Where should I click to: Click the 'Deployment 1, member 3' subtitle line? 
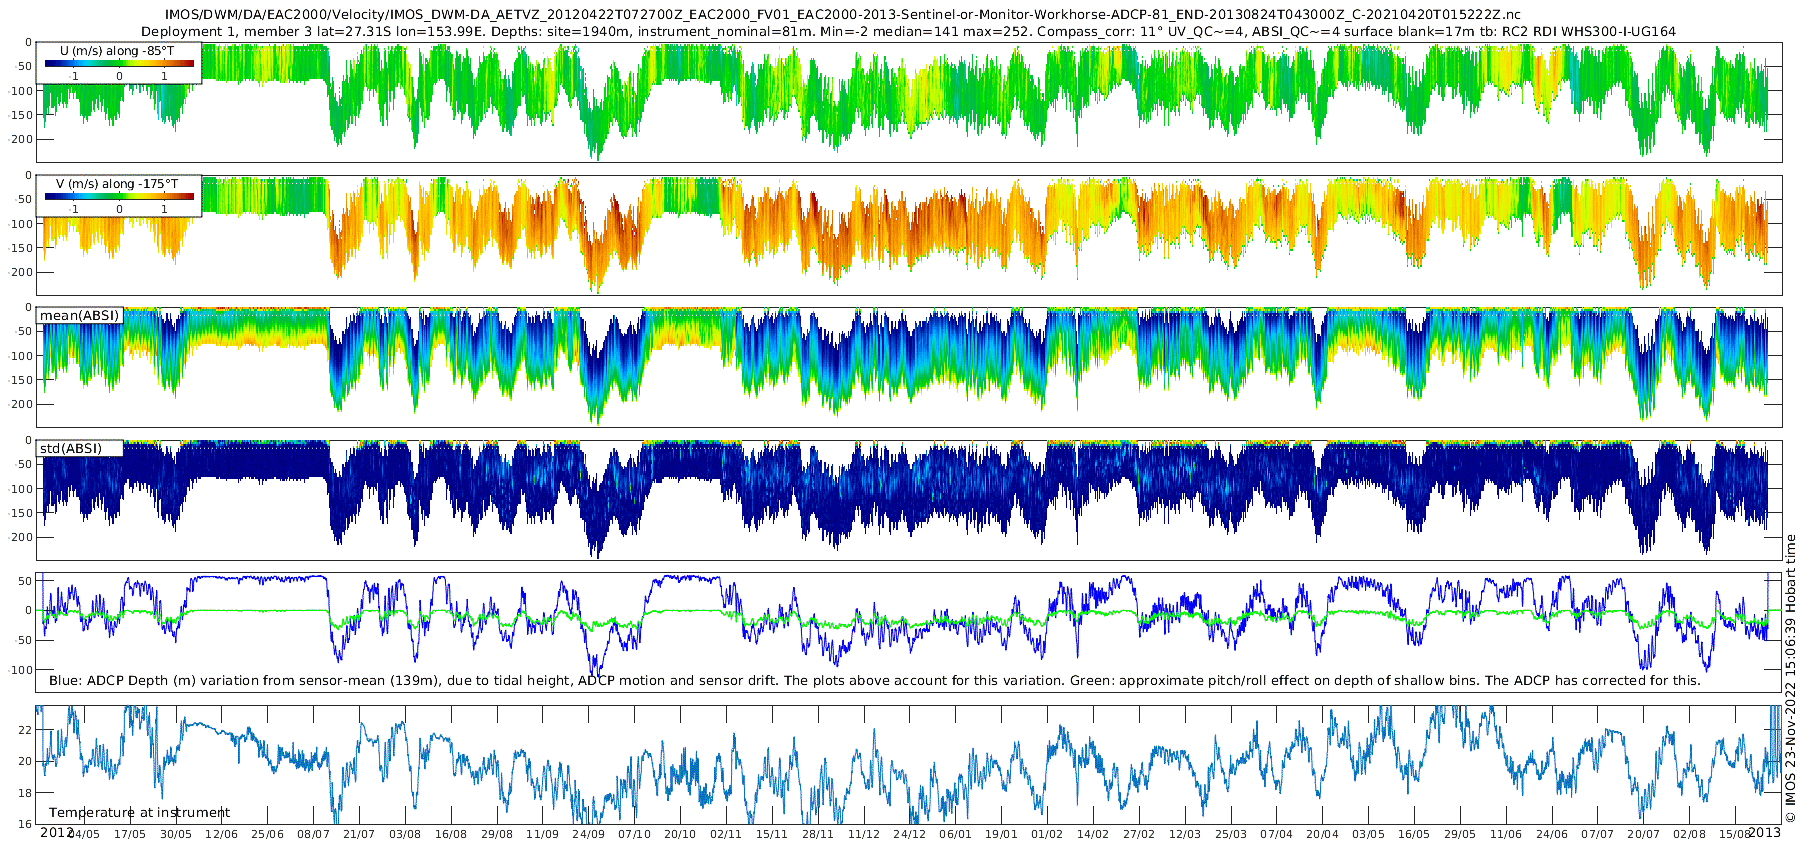[908, 31]
